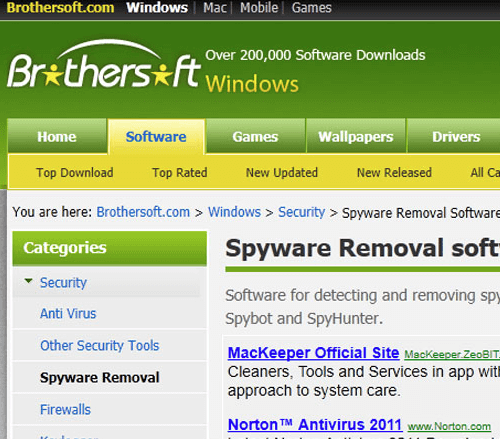The height and width of the screenshot is (439, 500).
Task: Switch to Mobile platform
Action: click(259, 7)
